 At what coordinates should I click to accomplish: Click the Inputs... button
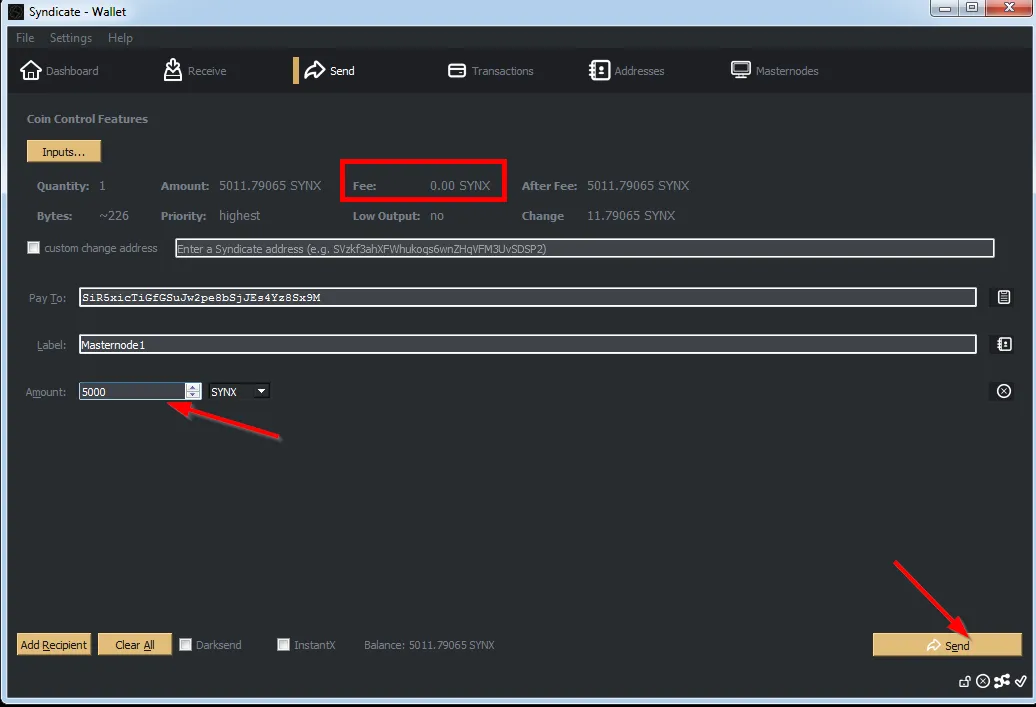[64, 151]
